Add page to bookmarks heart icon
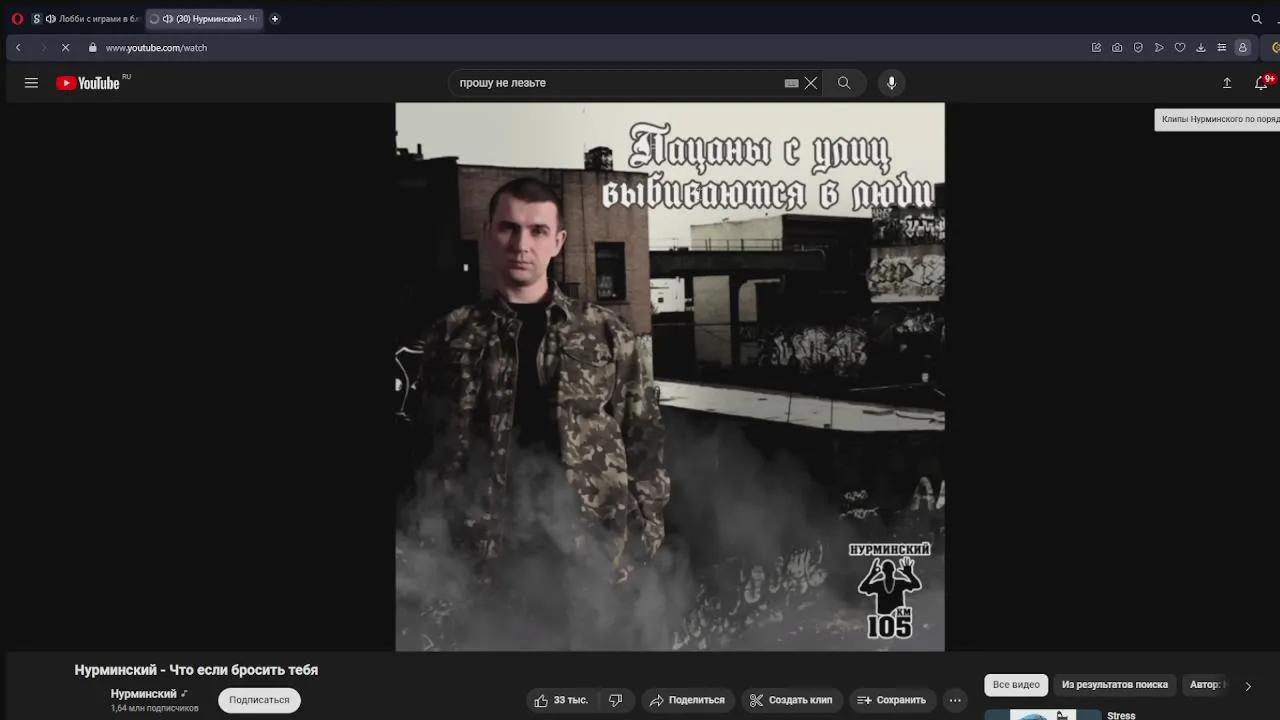Screen dimensions: 1280x720 click(x=1180, y=47)
